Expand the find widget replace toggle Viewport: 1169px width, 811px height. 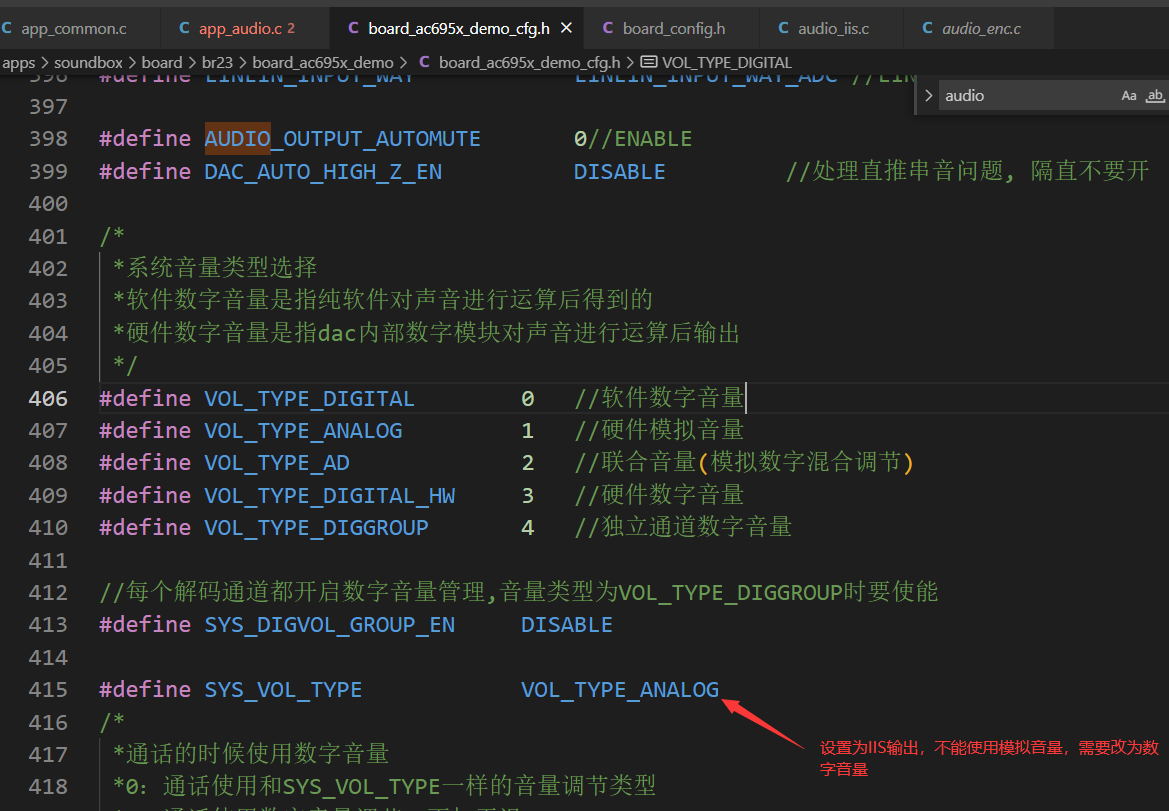928,95
